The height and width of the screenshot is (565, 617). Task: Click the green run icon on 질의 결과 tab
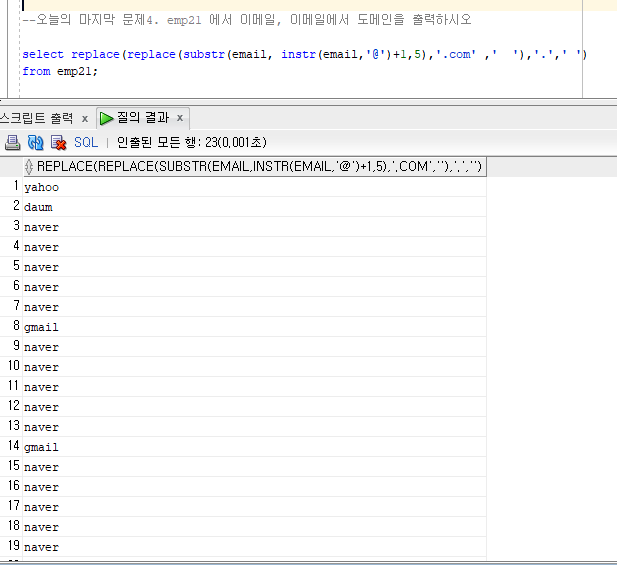coord(106,118)
